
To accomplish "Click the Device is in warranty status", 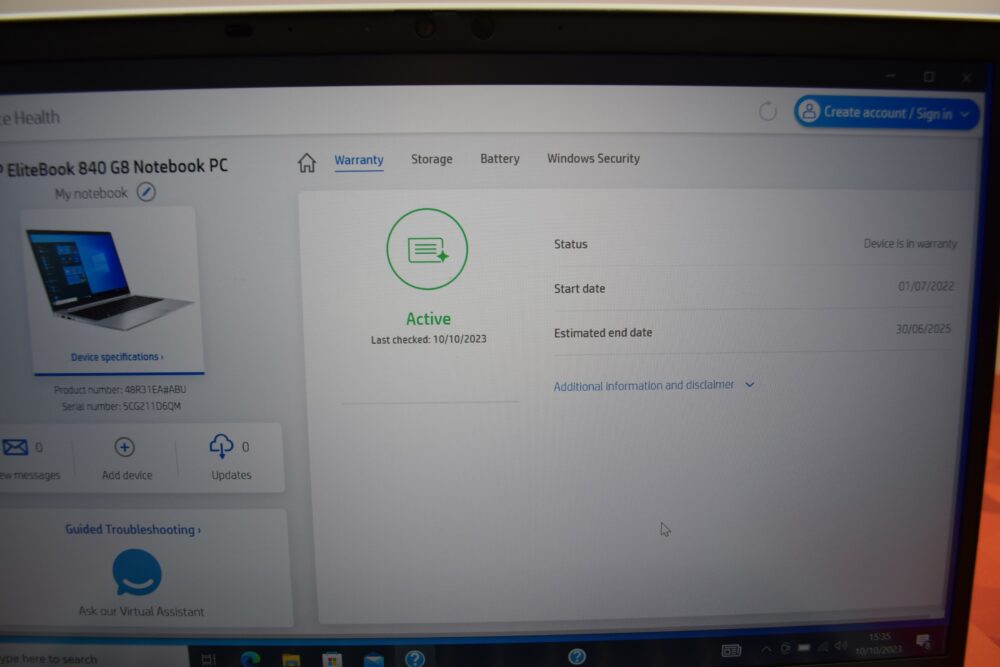I will coord(910,244).
